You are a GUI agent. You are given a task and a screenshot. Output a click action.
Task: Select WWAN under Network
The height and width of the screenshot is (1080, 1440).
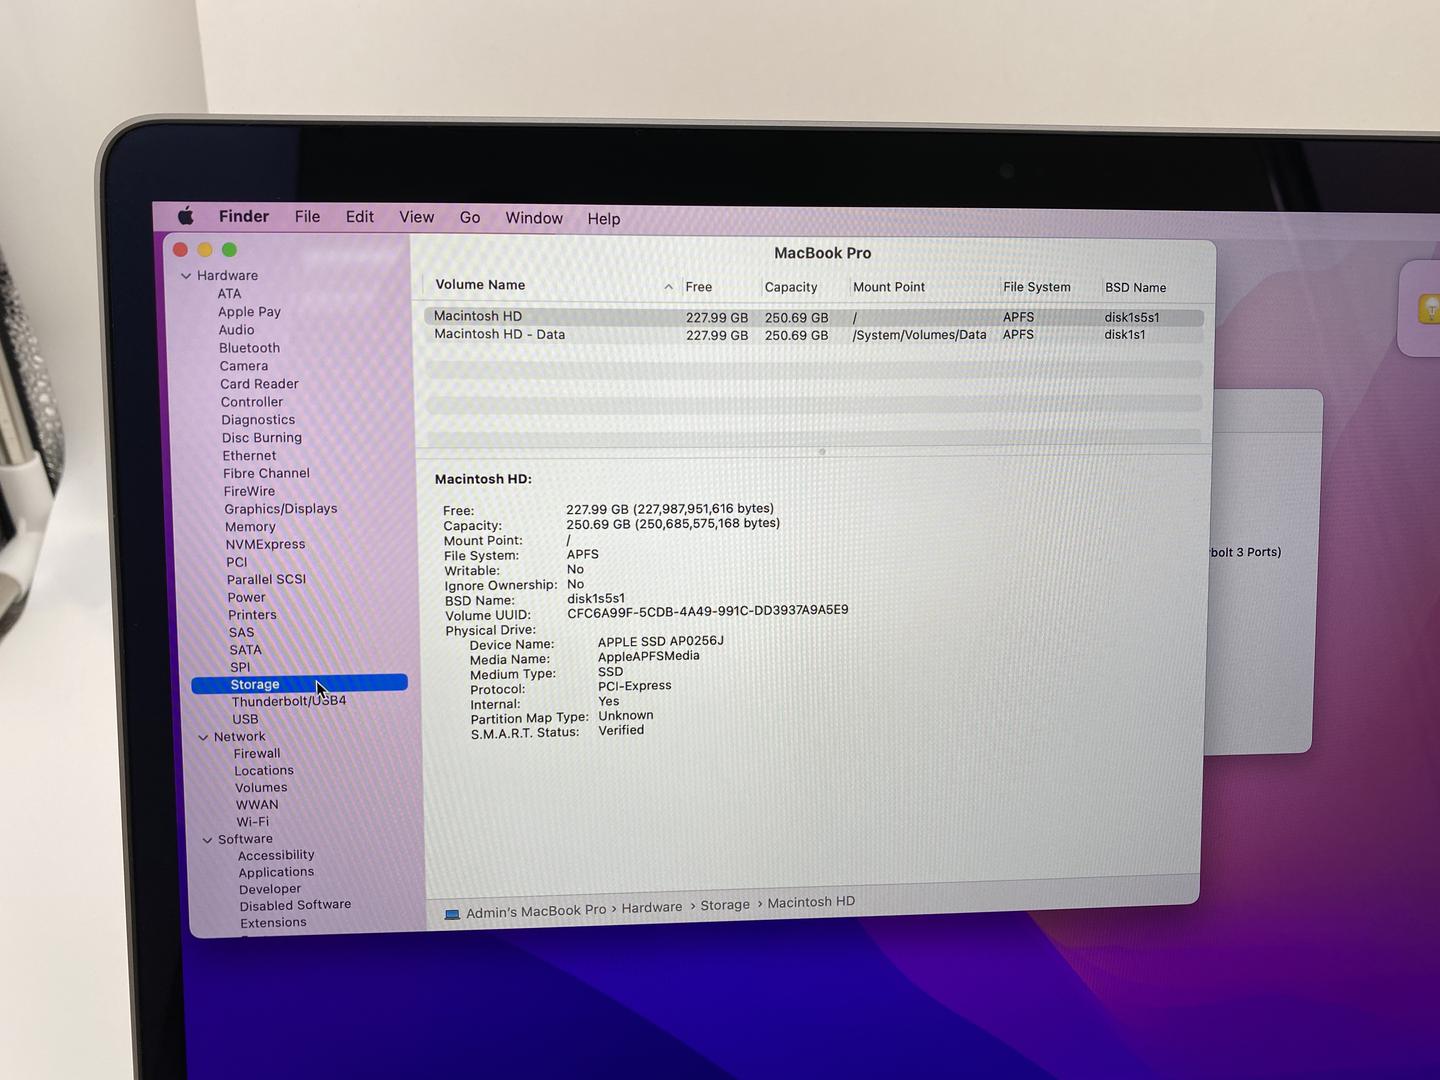point(257,804)
